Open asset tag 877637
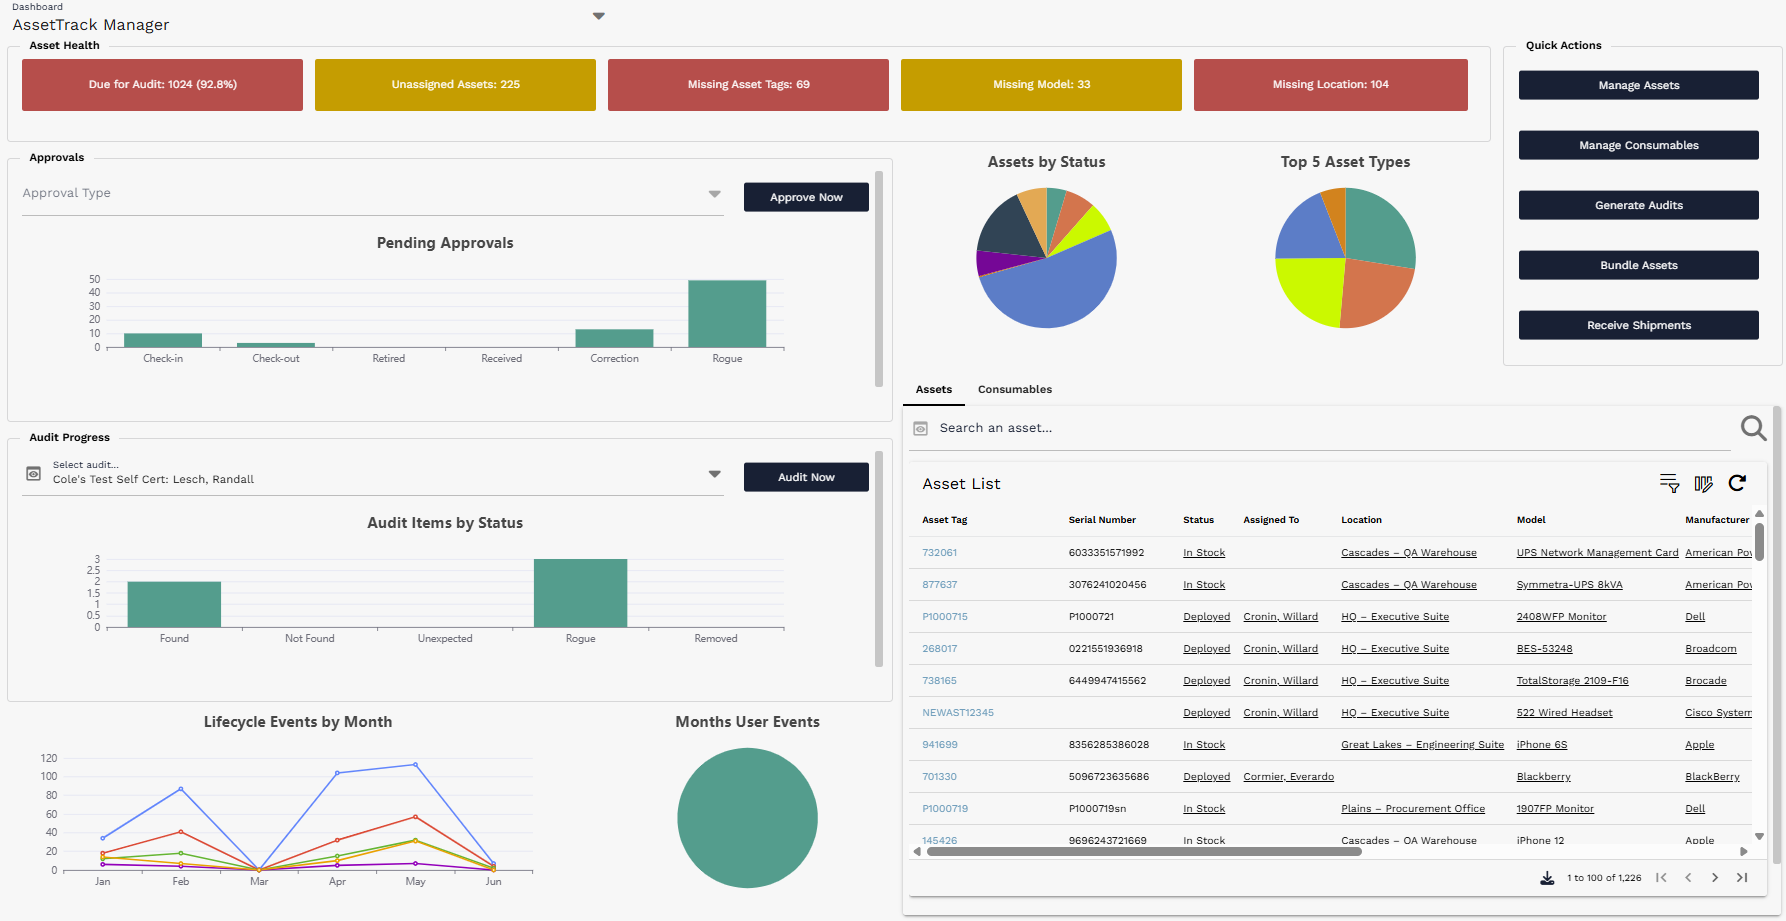The height and width of the screenshot is (921, 1786). [939, 585]
